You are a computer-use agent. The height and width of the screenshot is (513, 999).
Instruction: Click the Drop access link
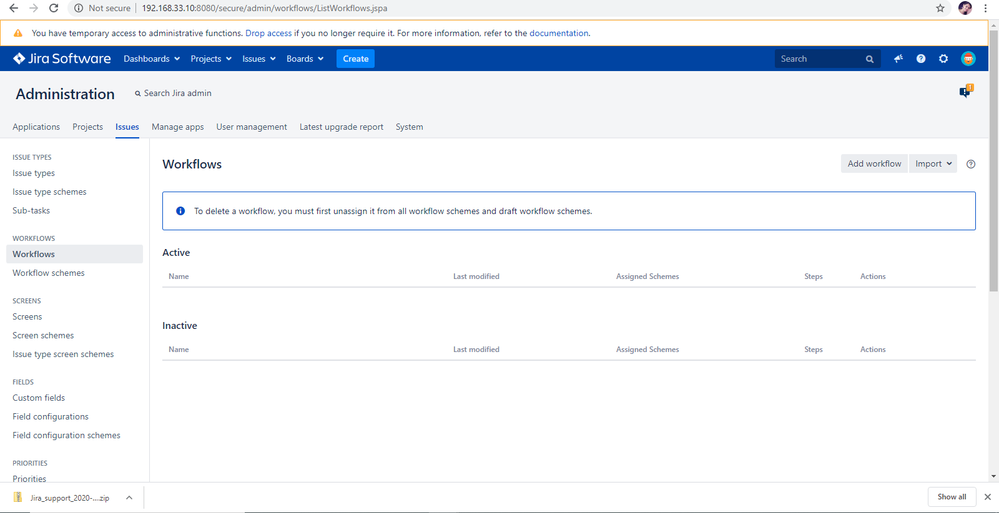268,33
